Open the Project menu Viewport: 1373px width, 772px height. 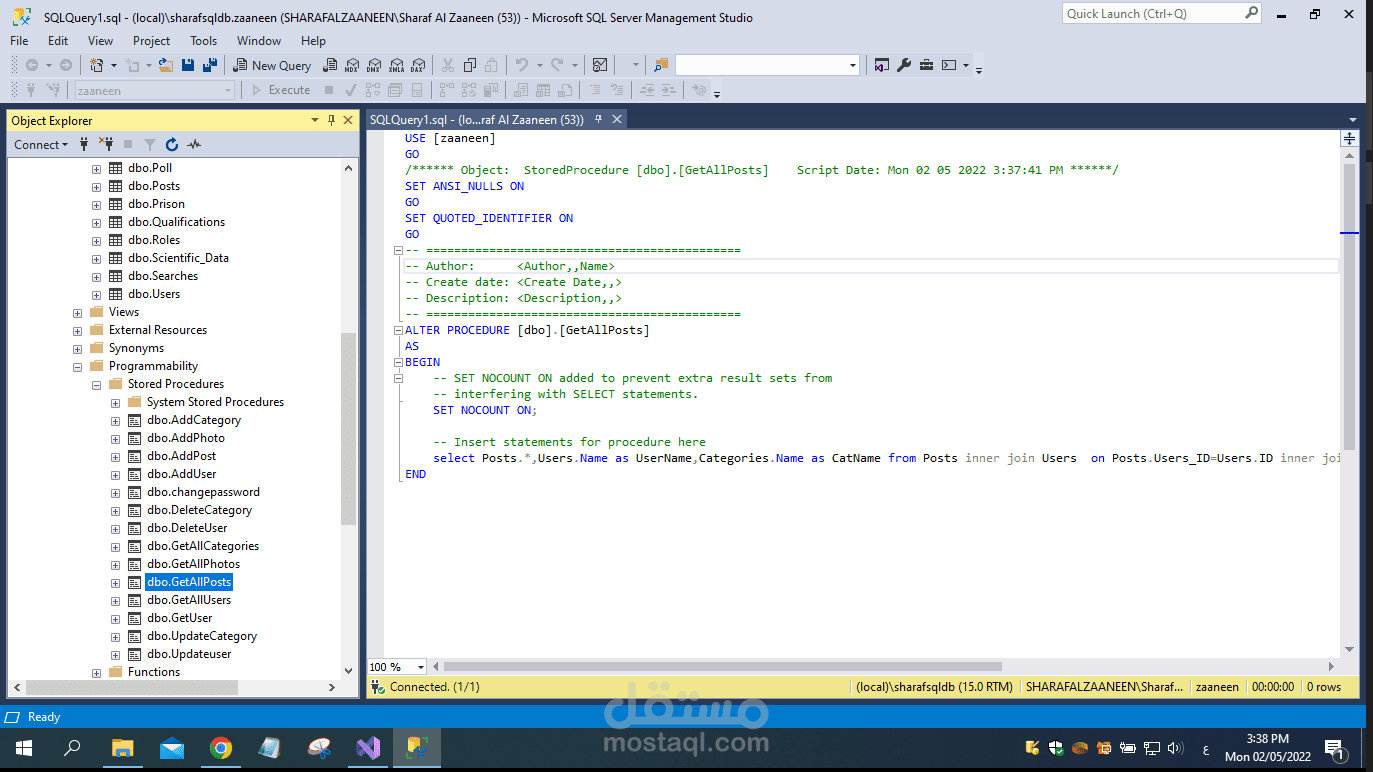[152, 41]
